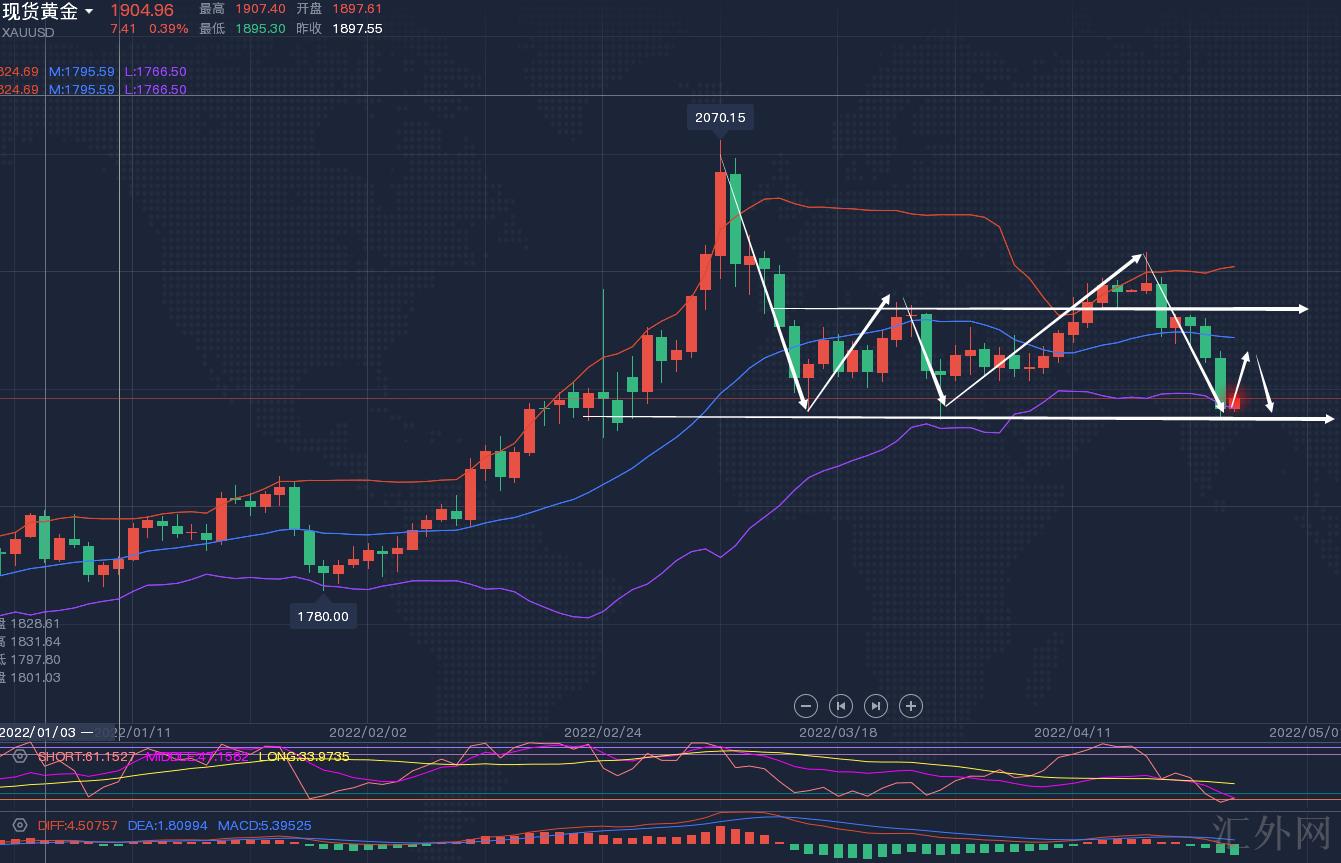1341x863 pixels.
Task: Select the 2022/02/24 date on time axis
Action: point(603,732)
